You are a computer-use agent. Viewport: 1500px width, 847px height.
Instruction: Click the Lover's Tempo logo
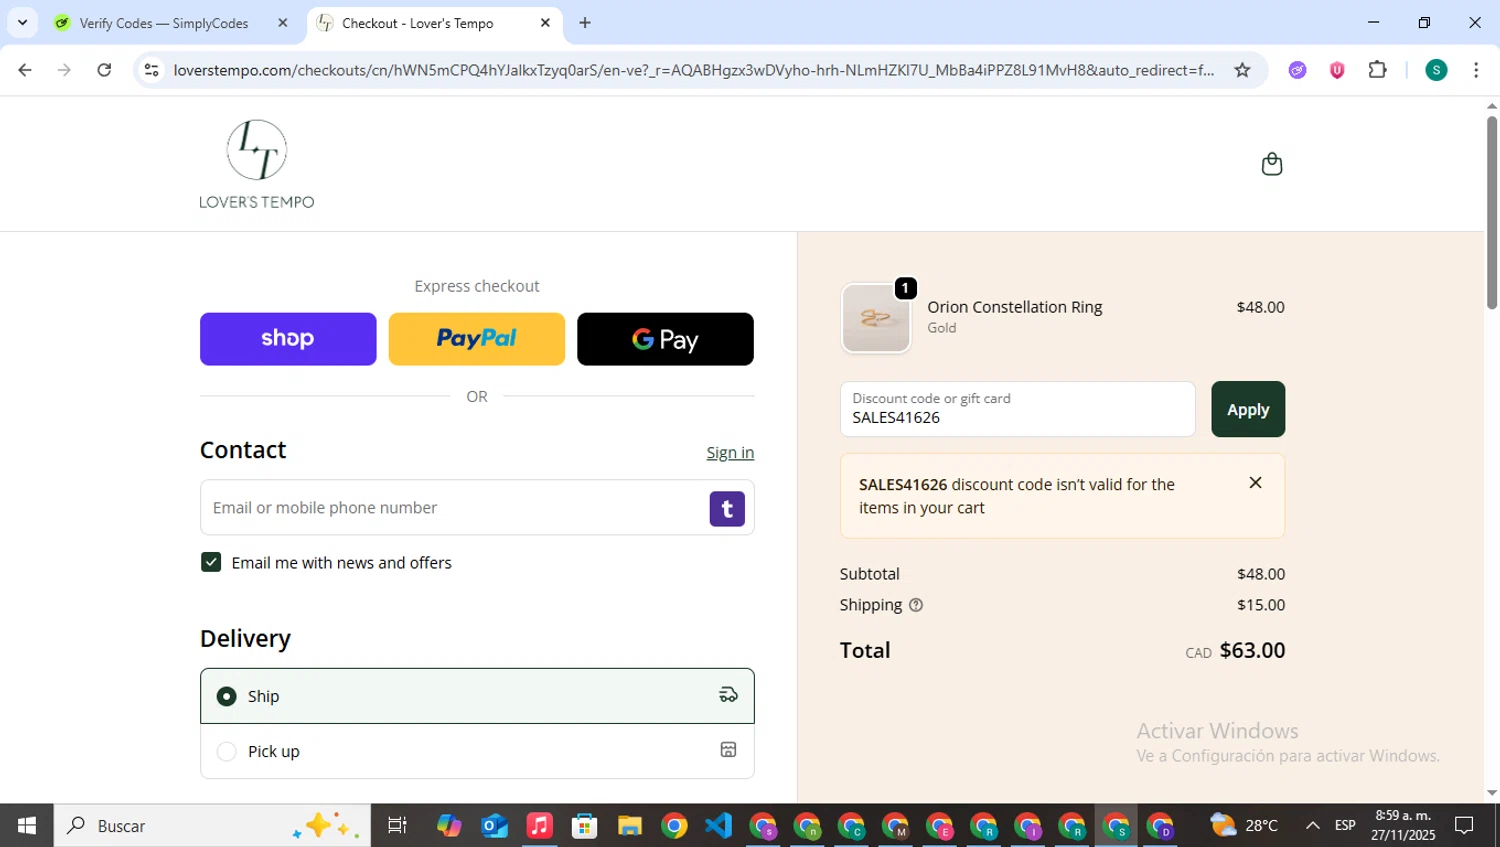click(257, 164)
